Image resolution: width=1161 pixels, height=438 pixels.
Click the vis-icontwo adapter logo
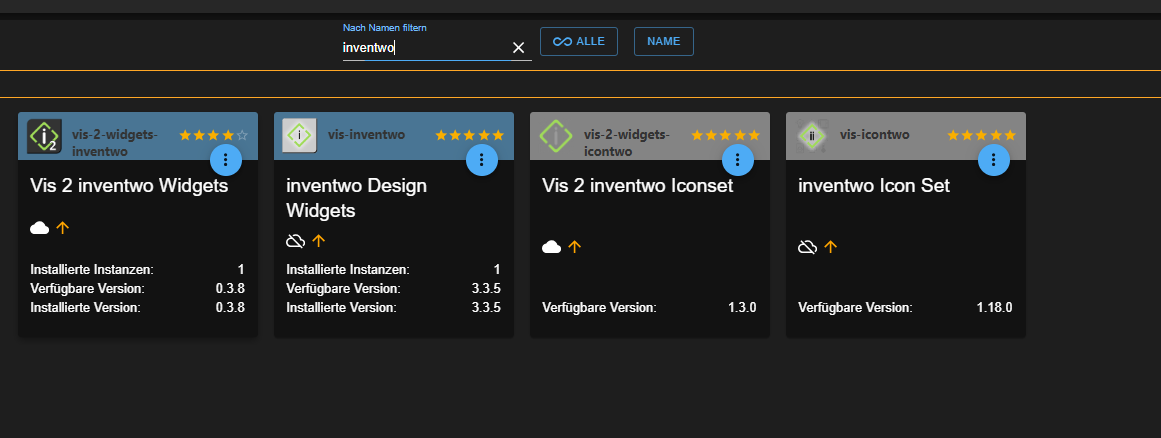[812, 135]
